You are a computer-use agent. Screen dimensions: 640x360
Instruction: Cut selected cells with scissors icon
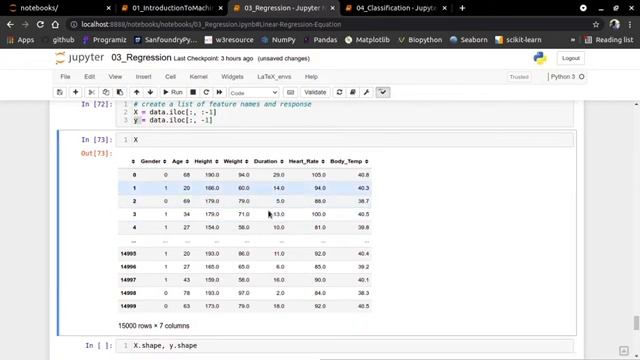(x=92, y=92)
